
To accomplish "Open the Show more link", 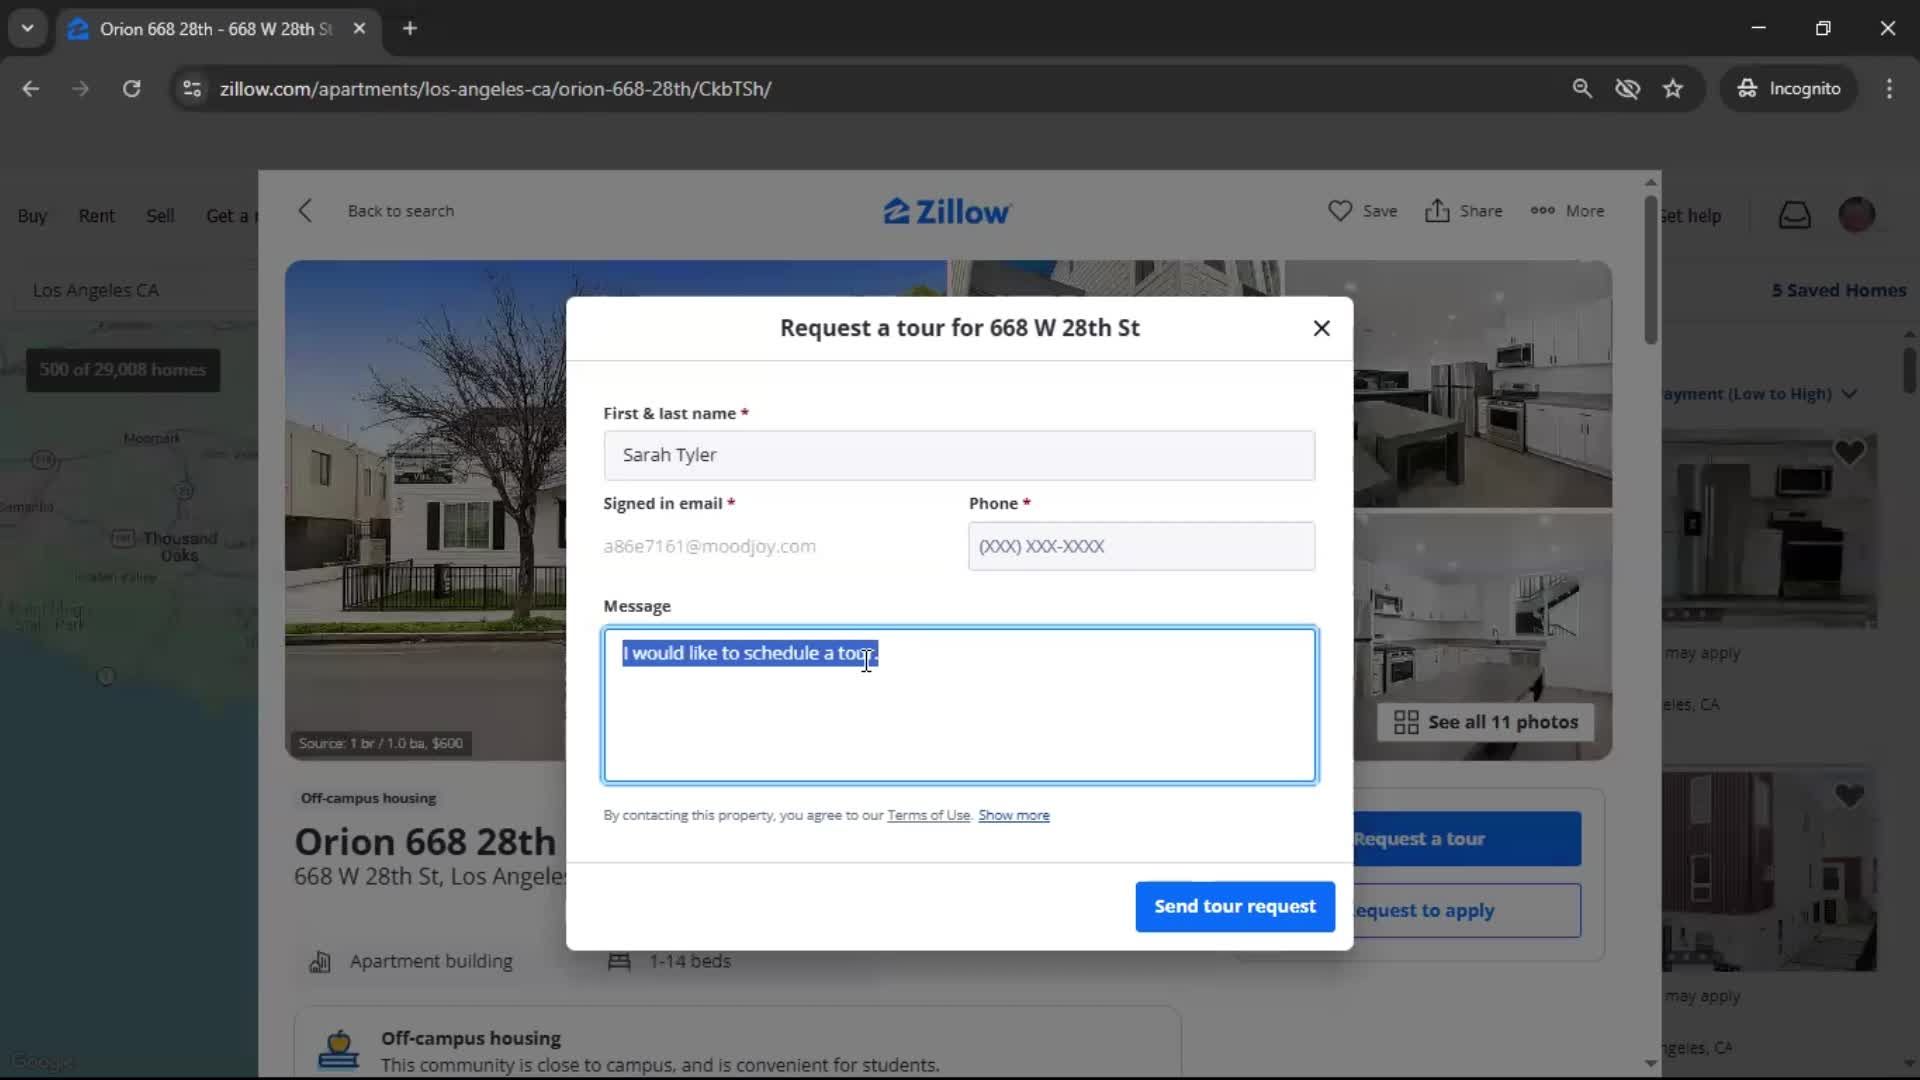I will [1013, 815].
